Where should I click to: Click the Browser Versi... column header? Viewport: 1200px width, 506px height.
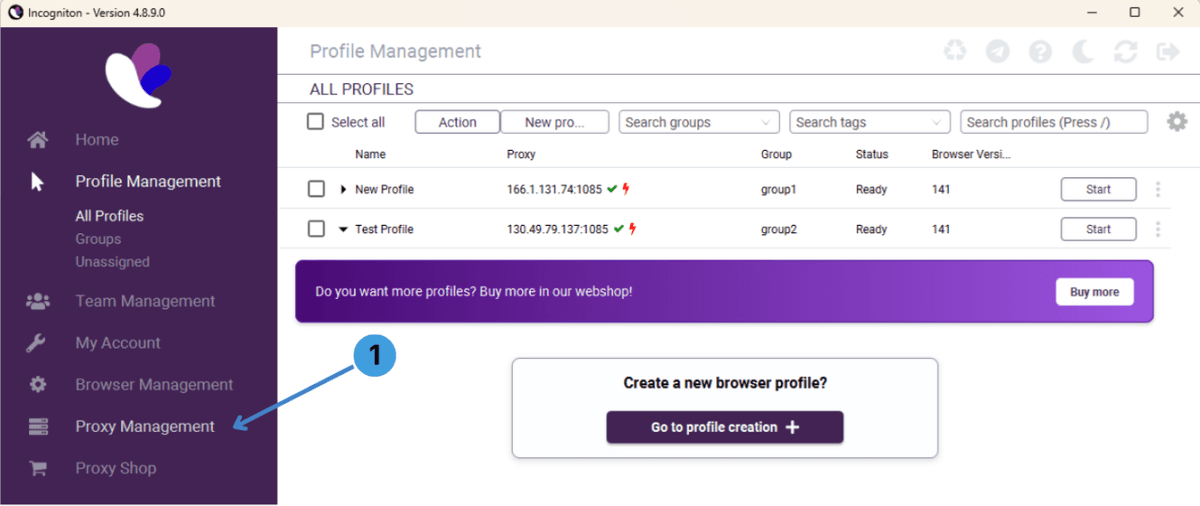[x=971, y=155]
